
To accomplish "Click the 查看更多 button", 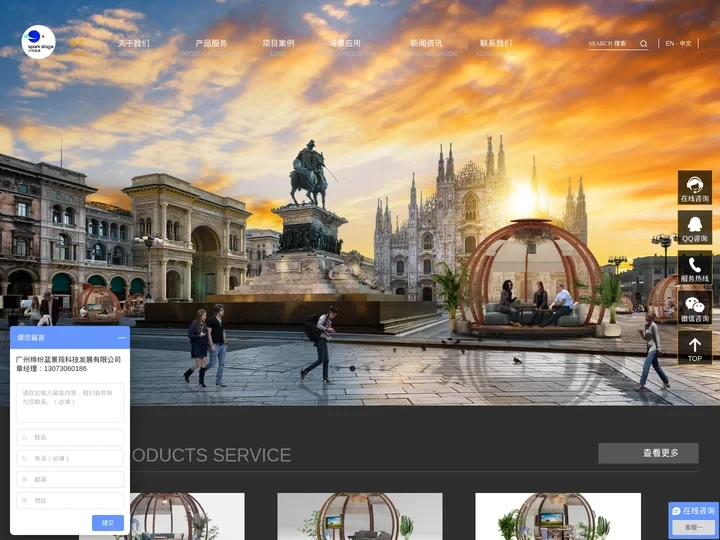I will coord(648,453).
